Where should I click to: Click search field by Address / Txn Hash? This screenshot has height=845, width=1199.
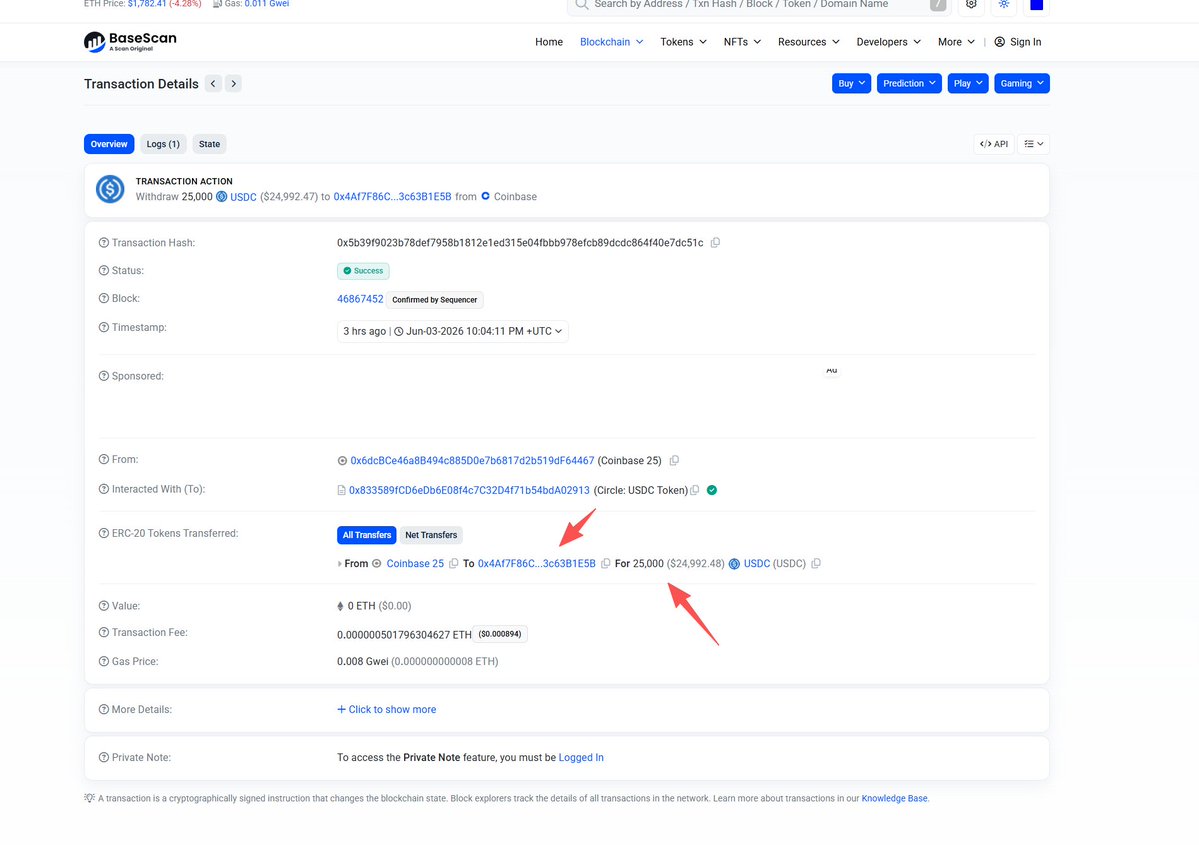click(757, 5)
